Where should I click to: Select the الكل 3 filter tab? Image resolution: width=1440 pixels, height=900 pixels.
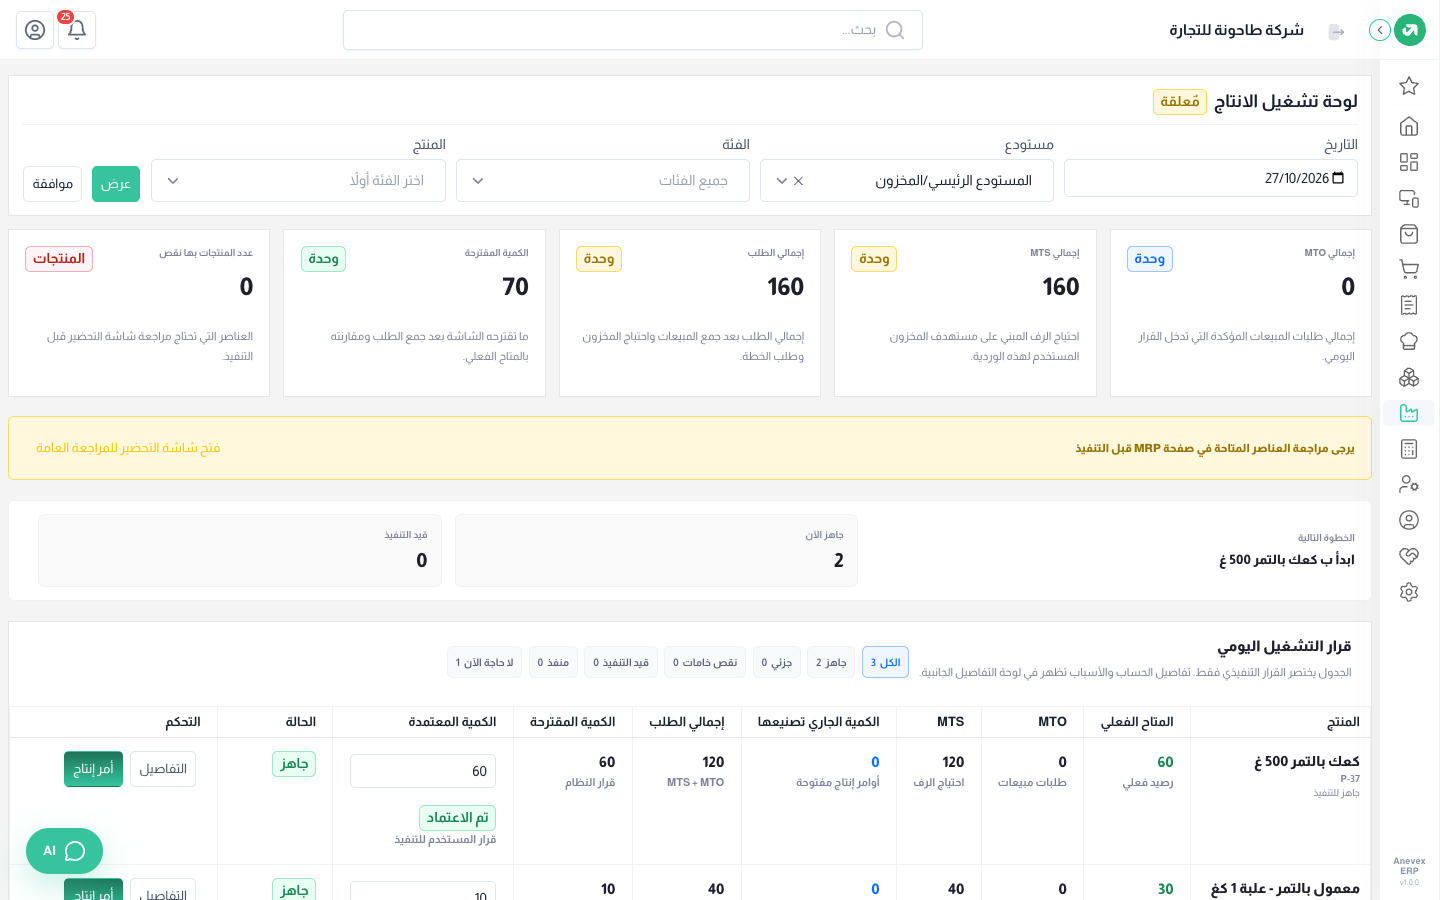[885, 662]
